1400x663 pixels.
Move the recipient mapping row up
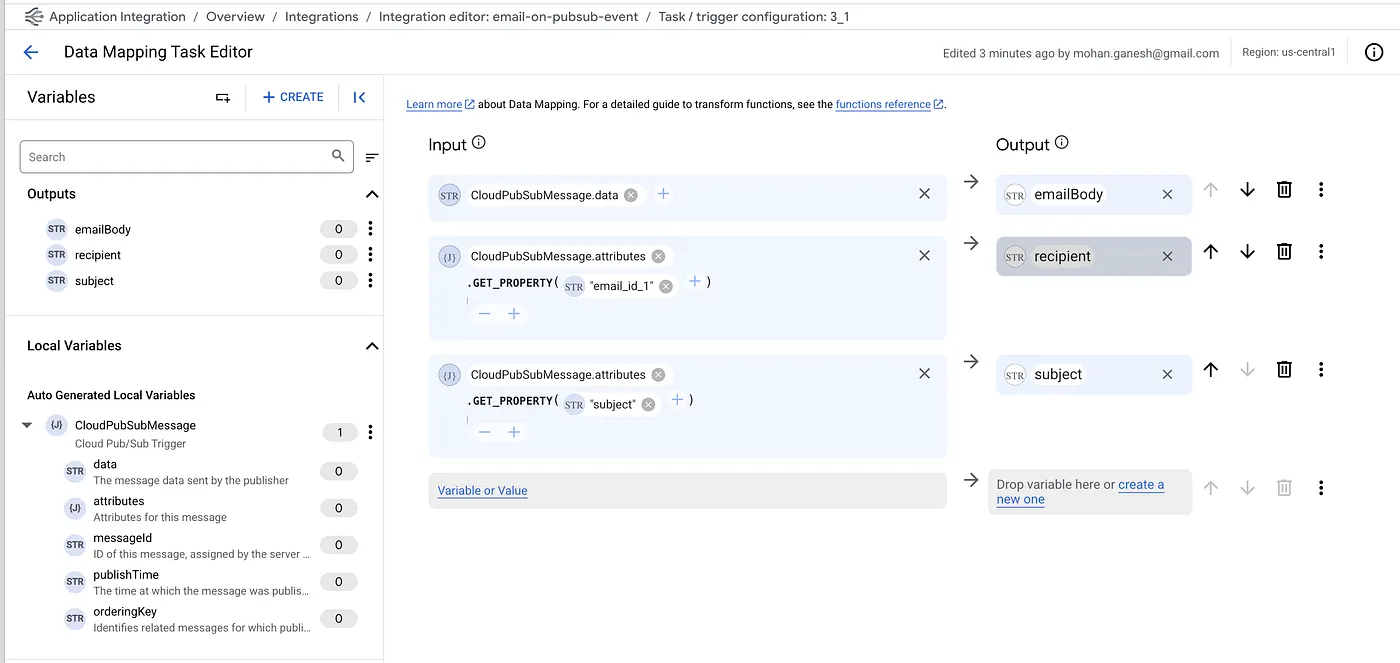coord(1210,252)
